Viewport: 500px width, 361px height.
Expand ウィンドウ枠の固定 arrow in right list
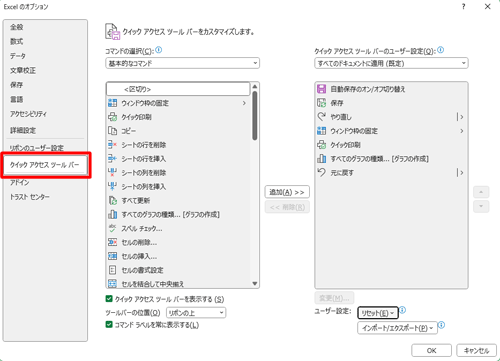point(462,131)
